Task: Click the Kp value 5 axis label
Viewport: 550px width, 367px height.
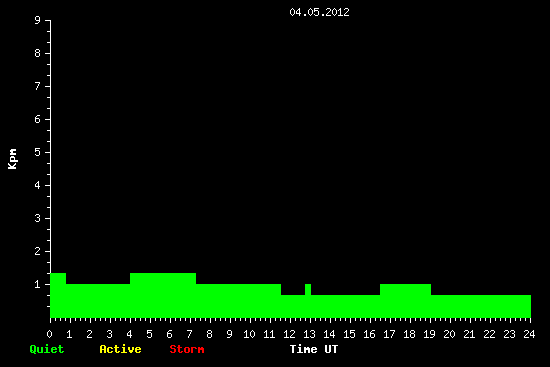Action: click(38, 152)
